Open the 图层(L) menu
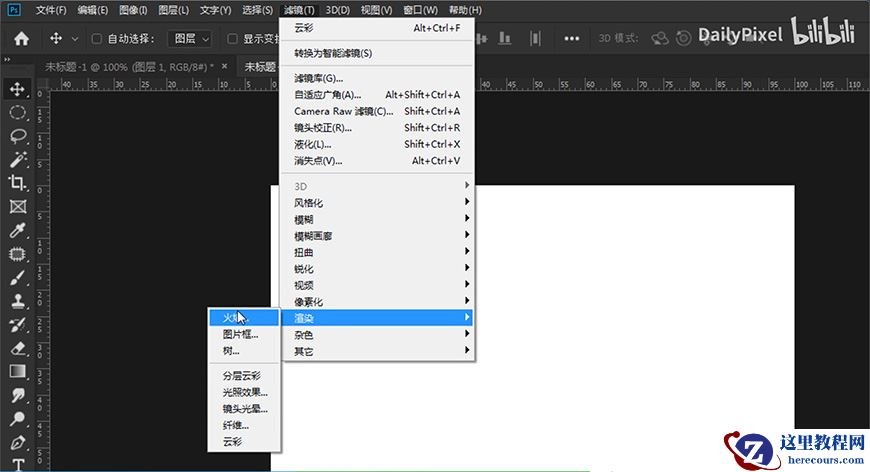 tap(173, 10)
